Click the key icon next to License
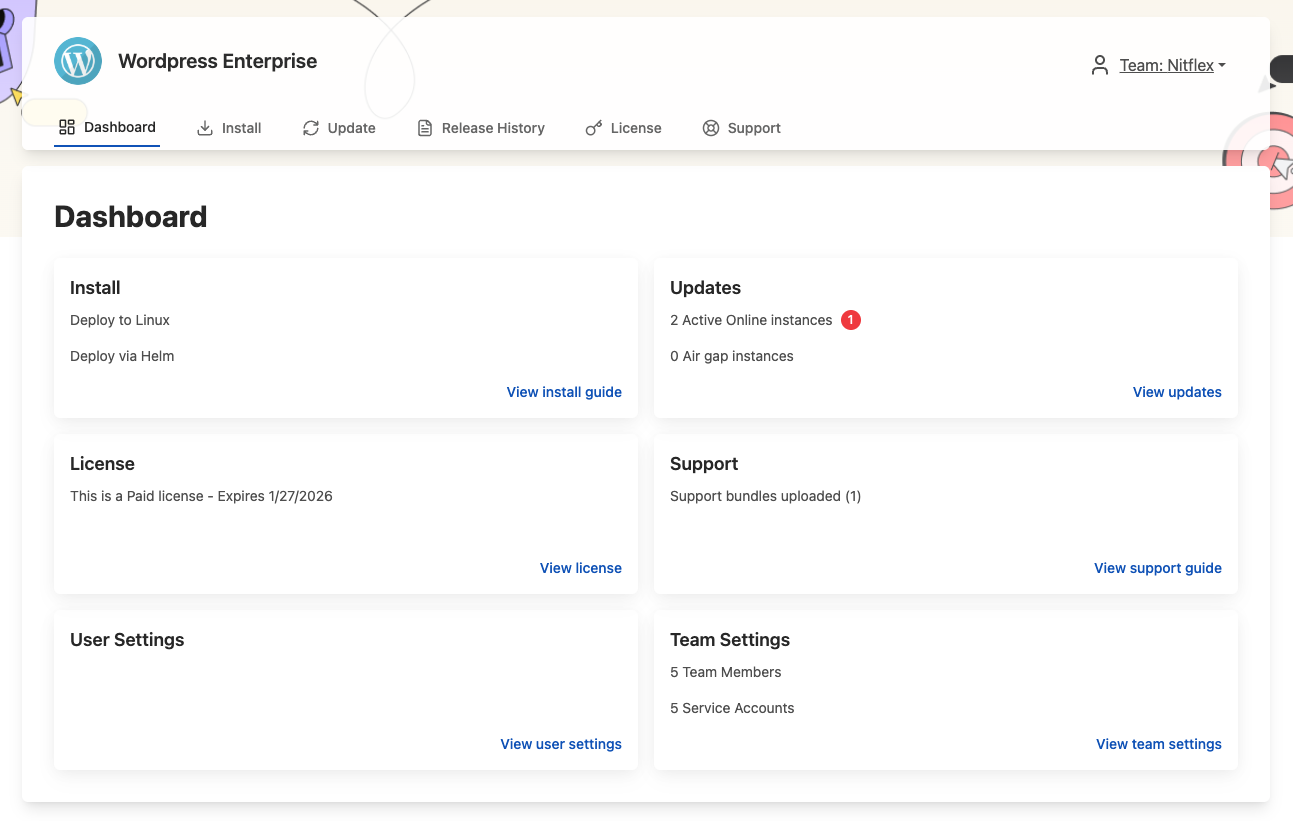This screenshot has width=1293, height=821. pos(593,128)
